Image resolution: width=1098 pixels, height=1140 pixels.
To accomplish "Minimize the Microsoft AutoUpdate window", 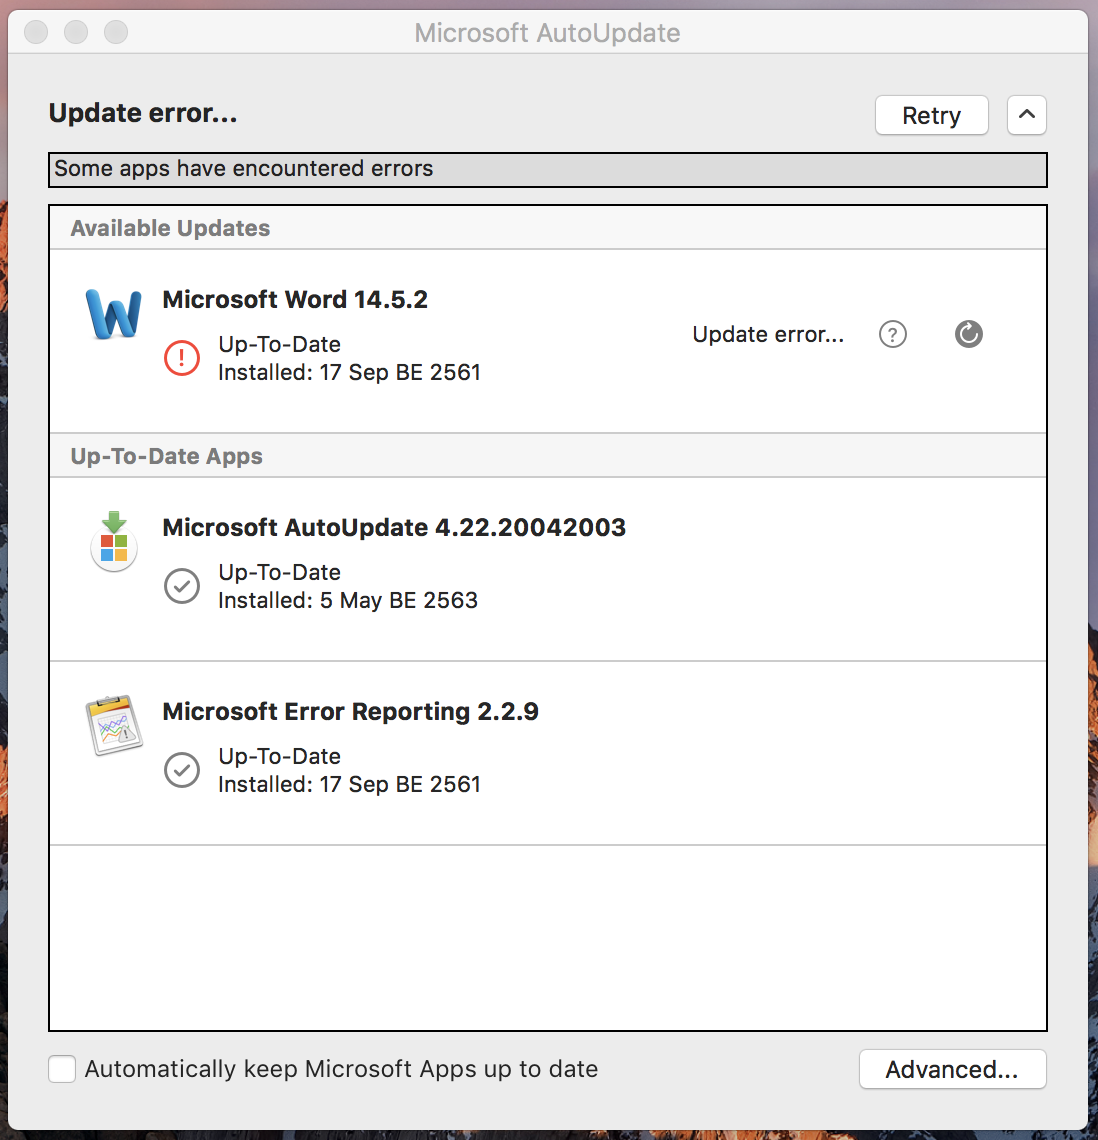I will (x=76, y=32).
